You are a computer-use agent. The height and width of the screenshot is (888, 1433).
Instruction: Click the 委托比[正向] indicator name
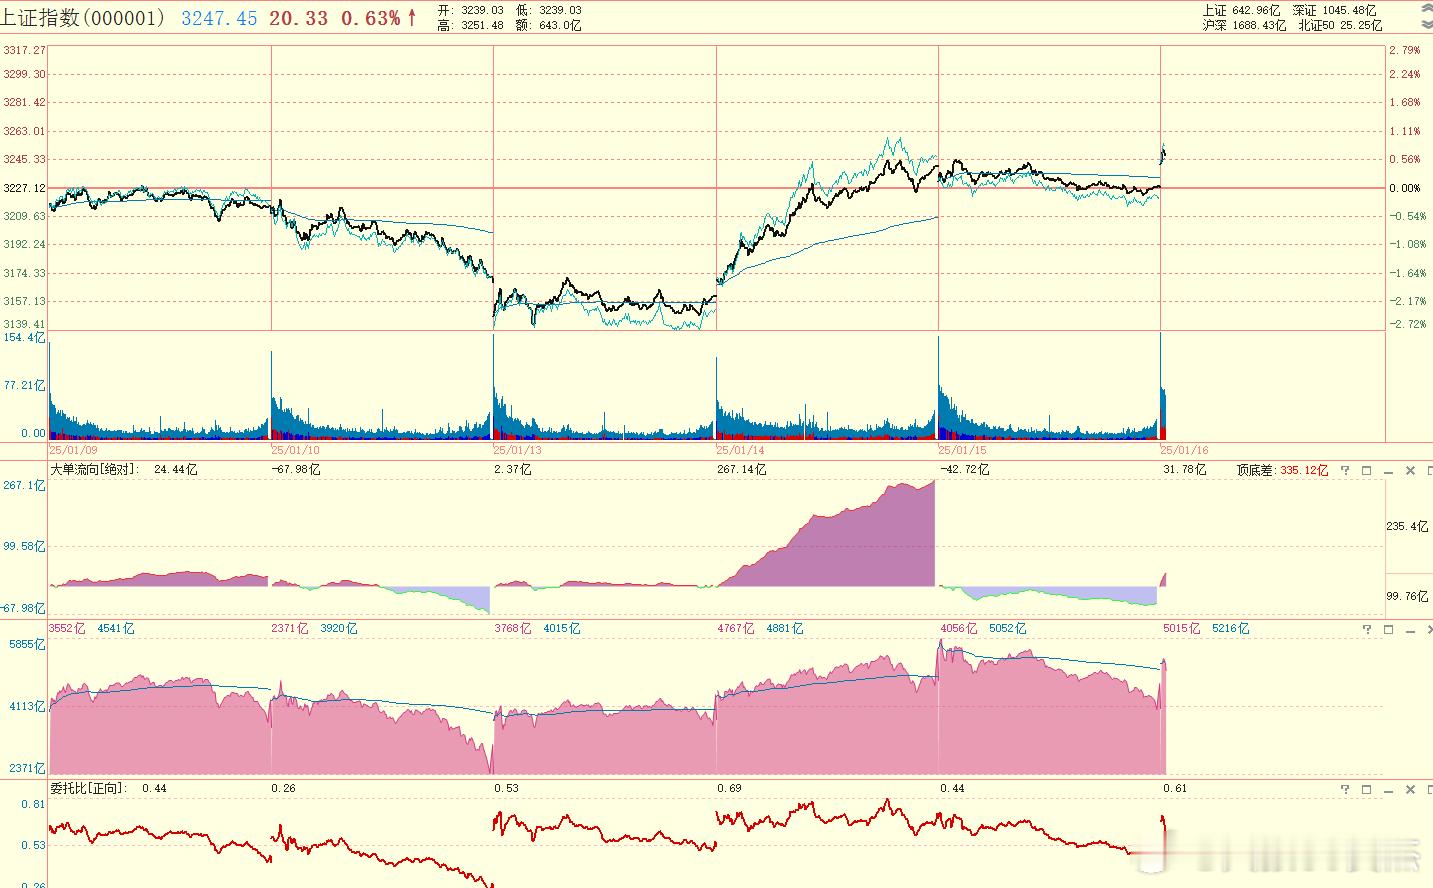coord(88,788)
